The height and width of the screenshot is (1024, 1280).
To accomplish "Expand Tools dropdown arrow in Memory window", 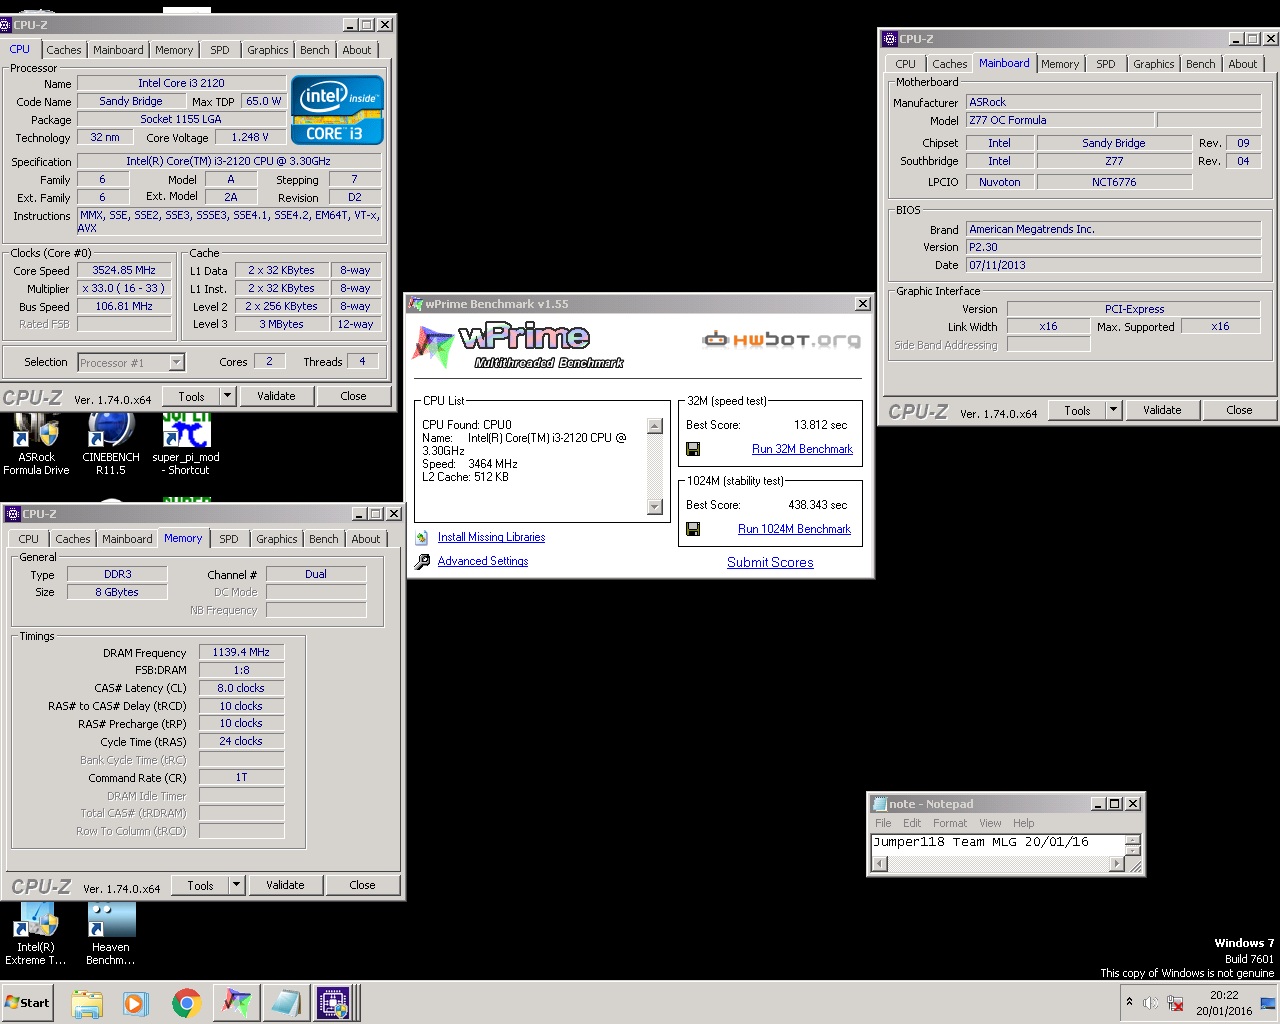I will 236,885.
